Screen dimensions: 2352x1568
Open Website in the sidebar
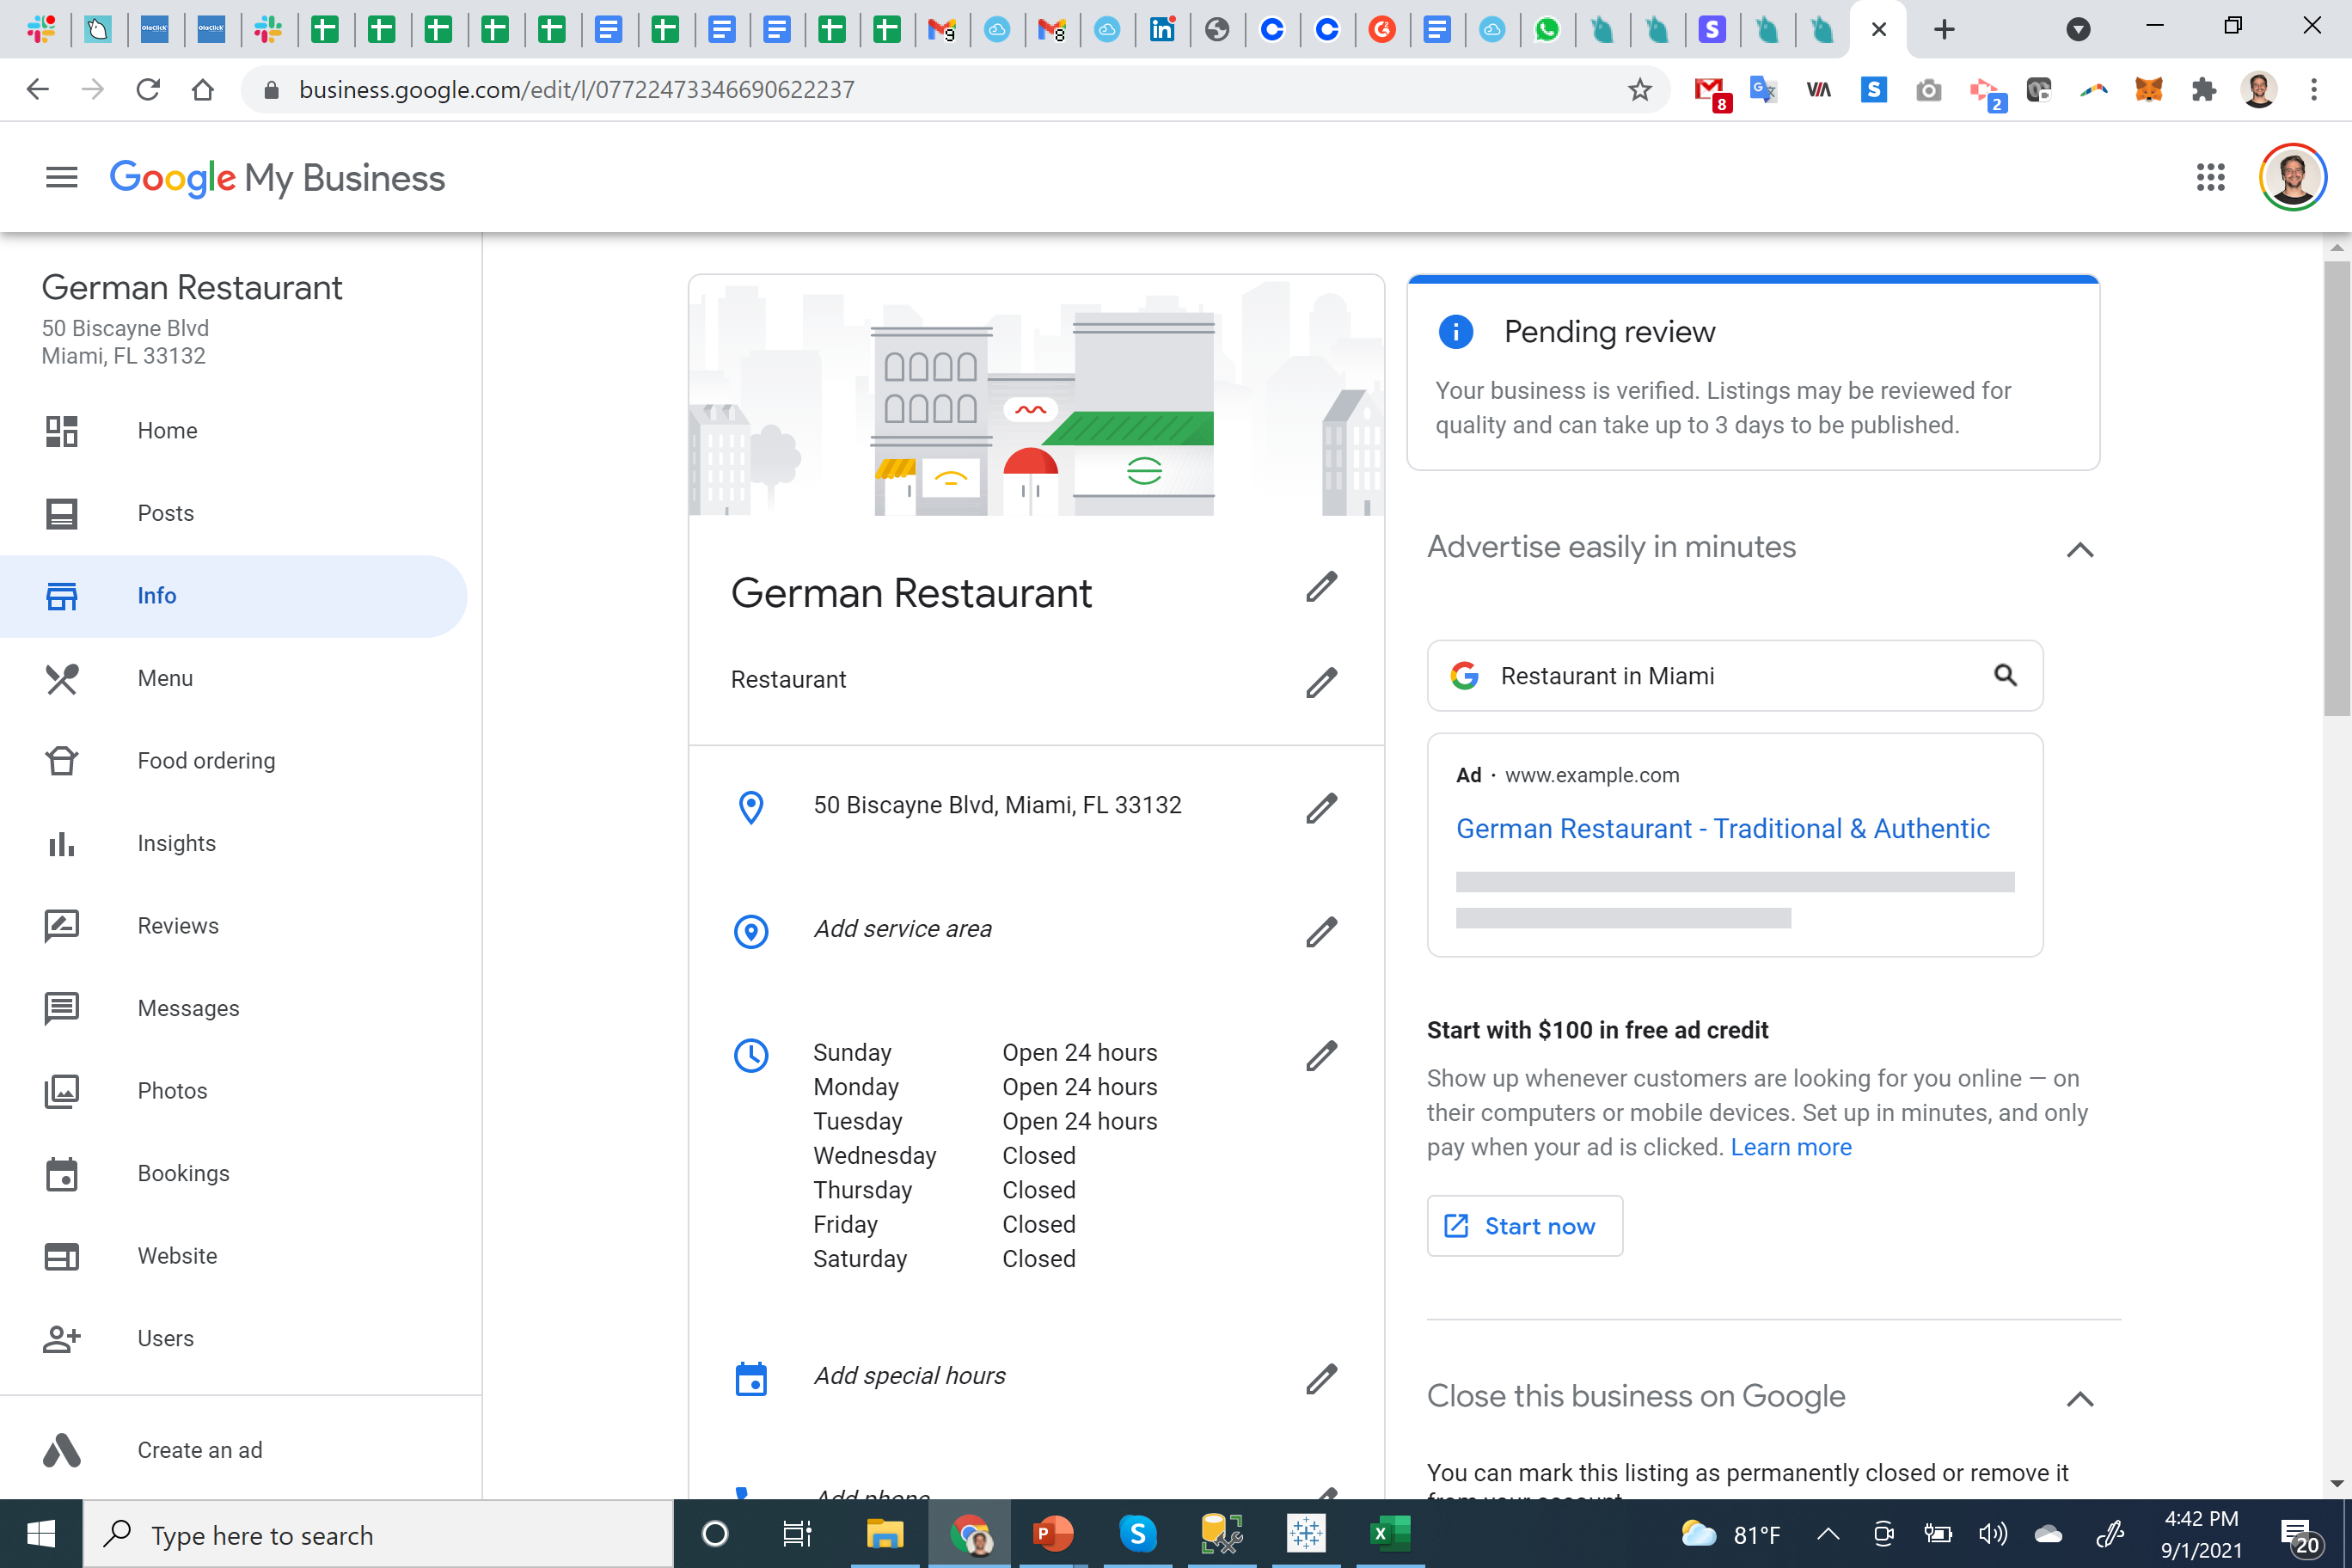click(233, 1256)
